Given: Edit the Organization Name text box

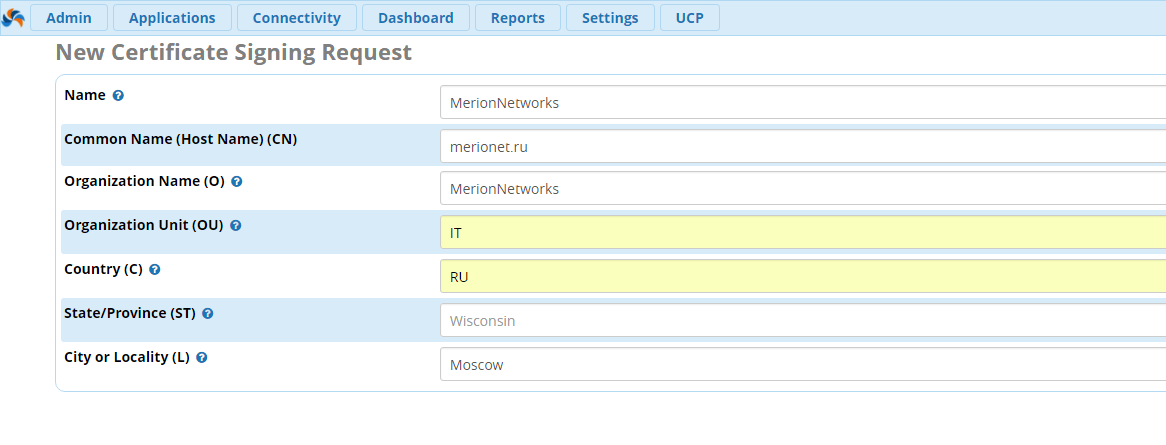Looking at the screenshot, I should point(802,189).
